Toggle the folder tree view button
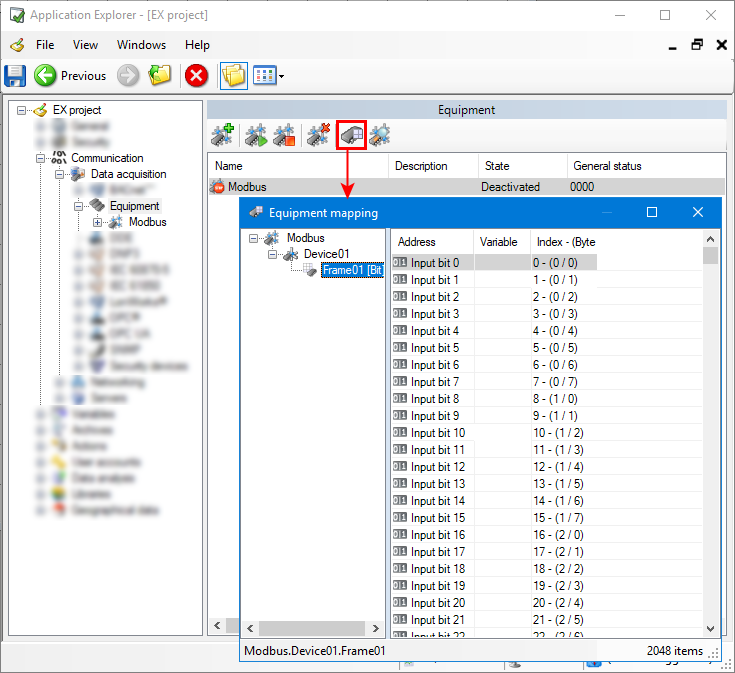 (x=233, y=76)
